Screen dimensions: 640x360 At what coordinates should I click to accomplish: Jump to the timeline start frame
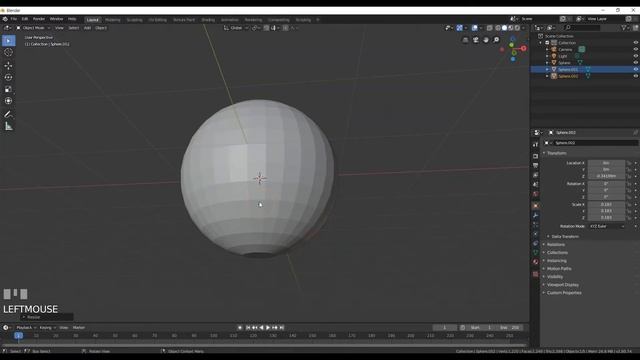[x=248, y=328]
